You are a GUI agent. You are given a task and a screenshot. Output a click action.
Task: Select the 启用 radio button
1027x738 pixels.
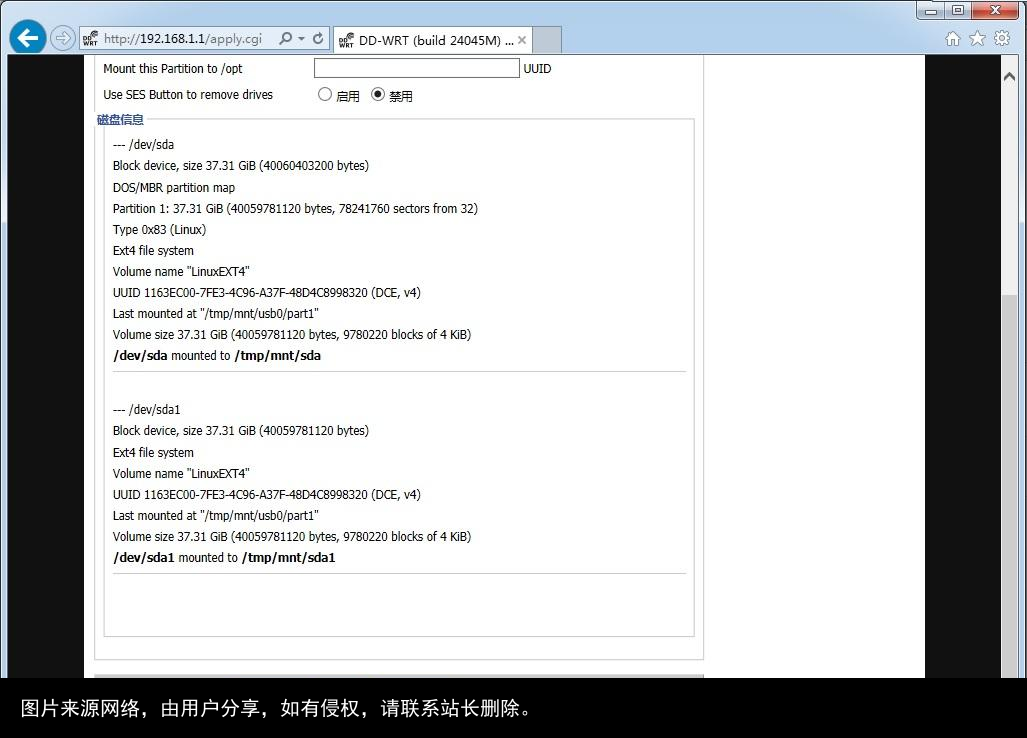(x=325, y=94)
